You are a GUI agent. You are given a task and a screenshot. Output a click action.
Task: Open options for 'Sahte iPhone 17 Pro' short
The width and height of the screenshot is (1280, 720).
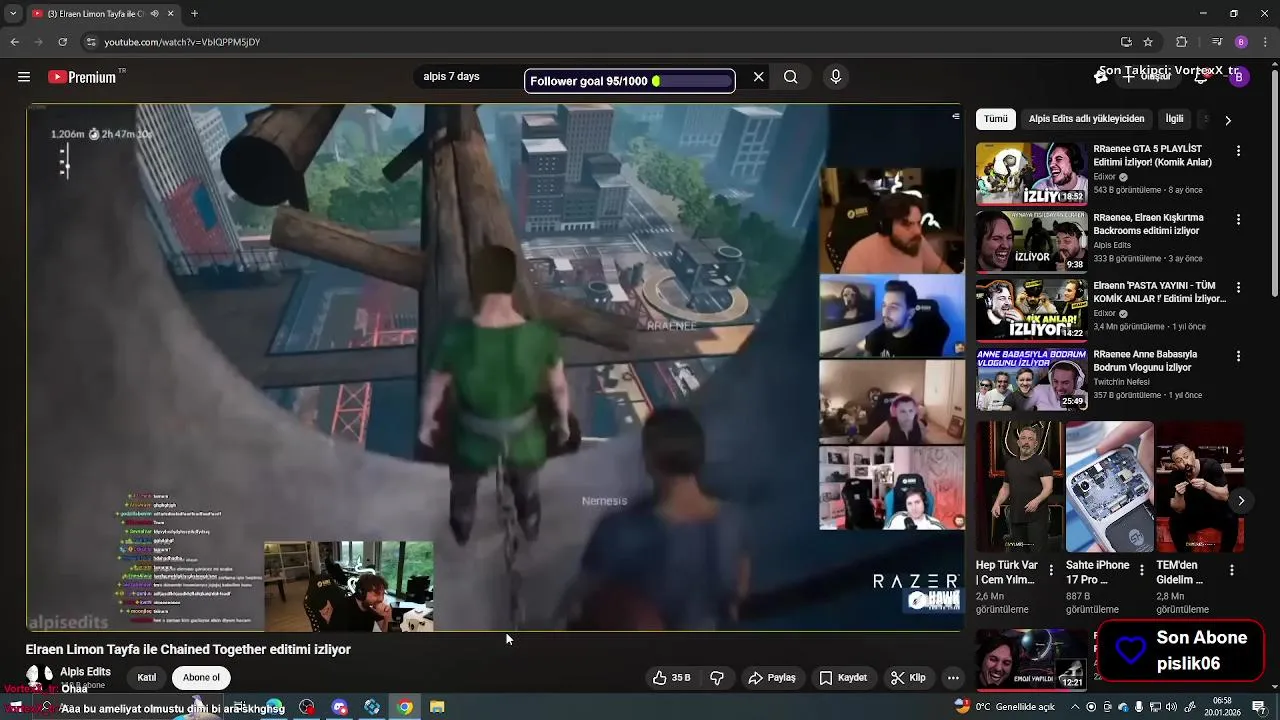[1142, 570]
